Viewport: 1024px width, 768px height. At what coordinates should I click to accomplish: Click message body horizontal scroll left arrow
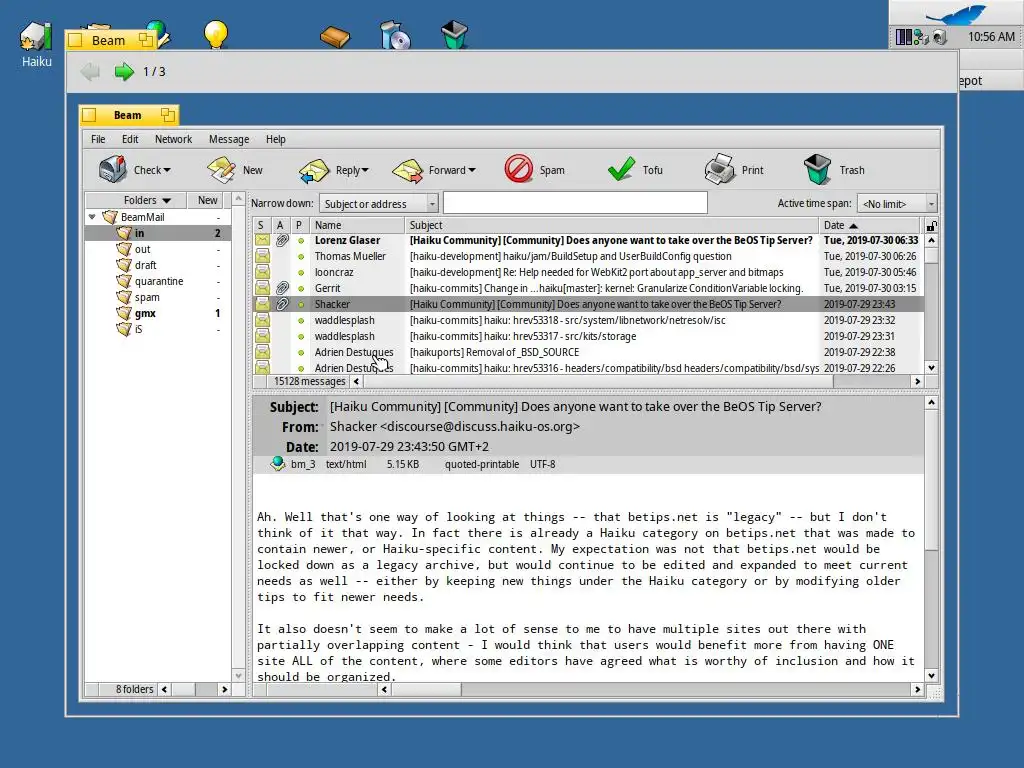click(384, 689)
